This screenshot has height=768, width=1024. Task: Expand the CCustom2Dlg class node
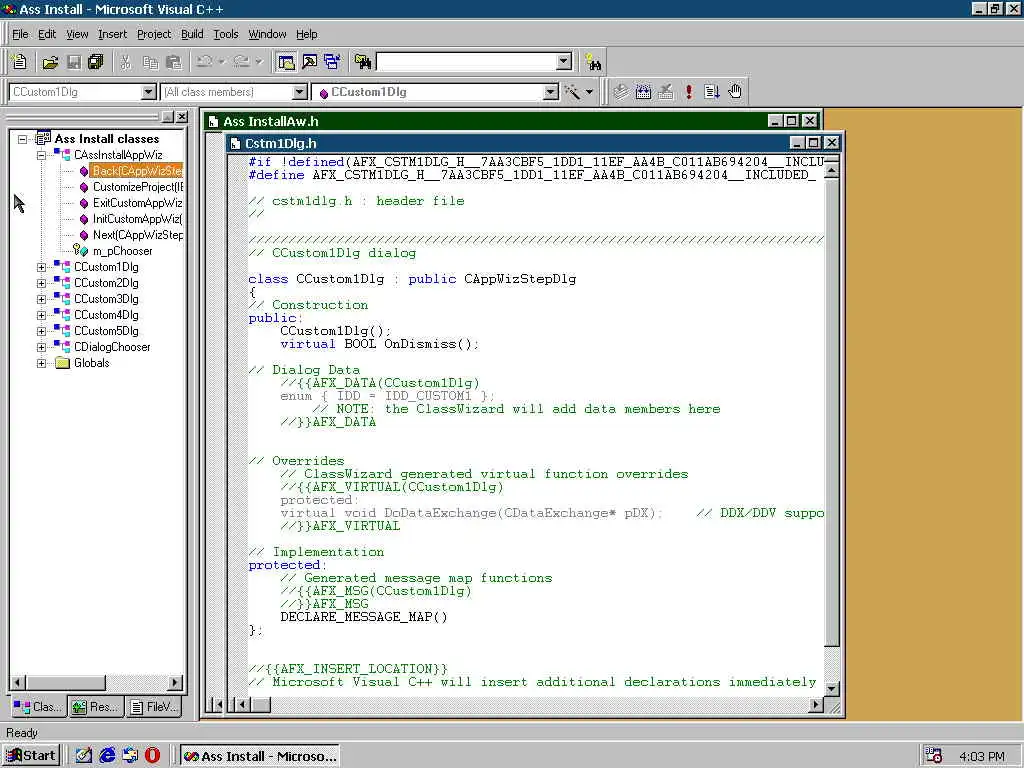click(x=42, y=283)
